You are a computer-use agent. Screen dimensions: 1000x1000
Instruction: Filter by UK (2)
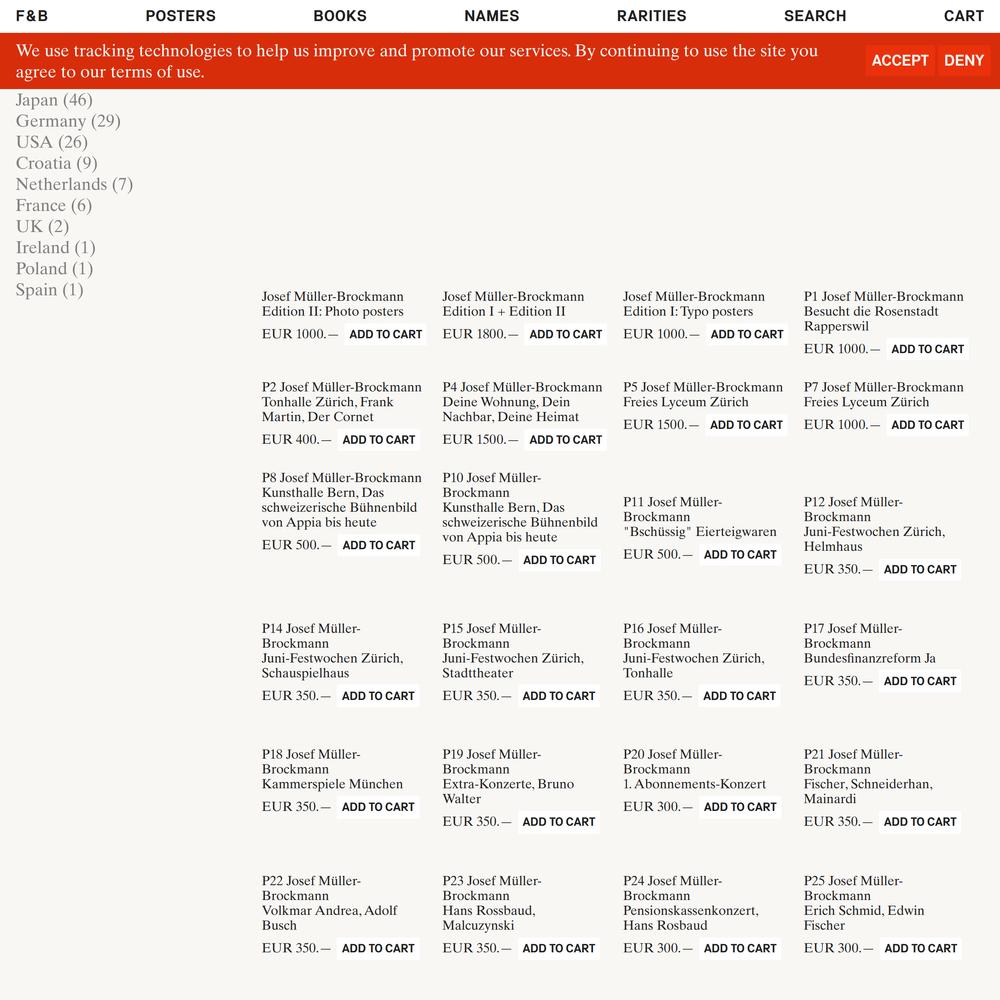(x=42, y=226)
